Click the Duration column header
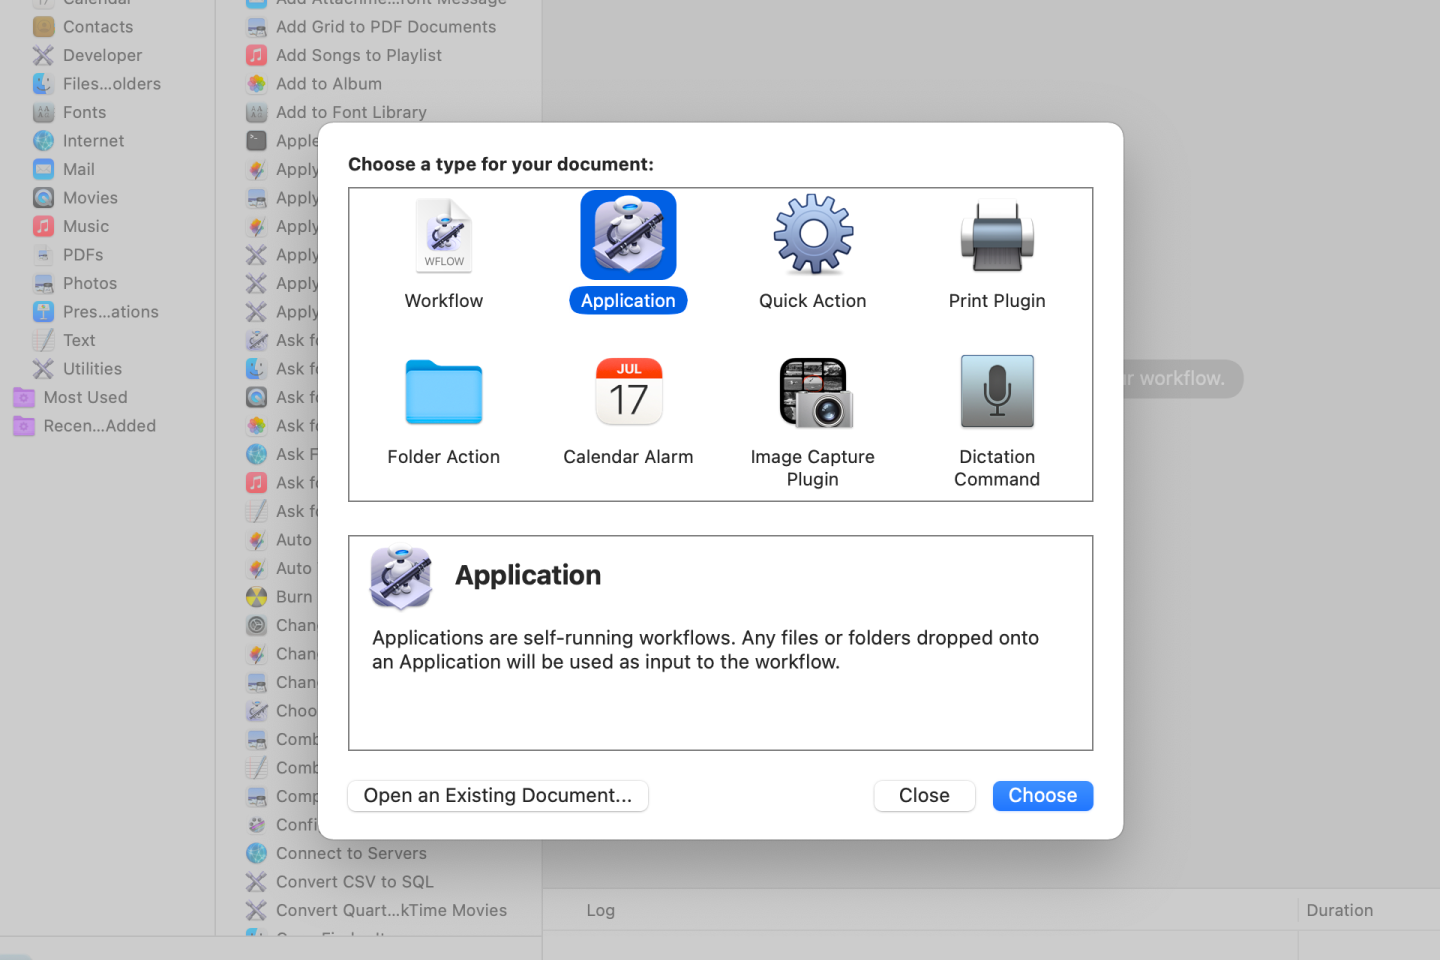Viewport: 1440px width, 960px height. pyautogui.click(x=1339, y=910)
